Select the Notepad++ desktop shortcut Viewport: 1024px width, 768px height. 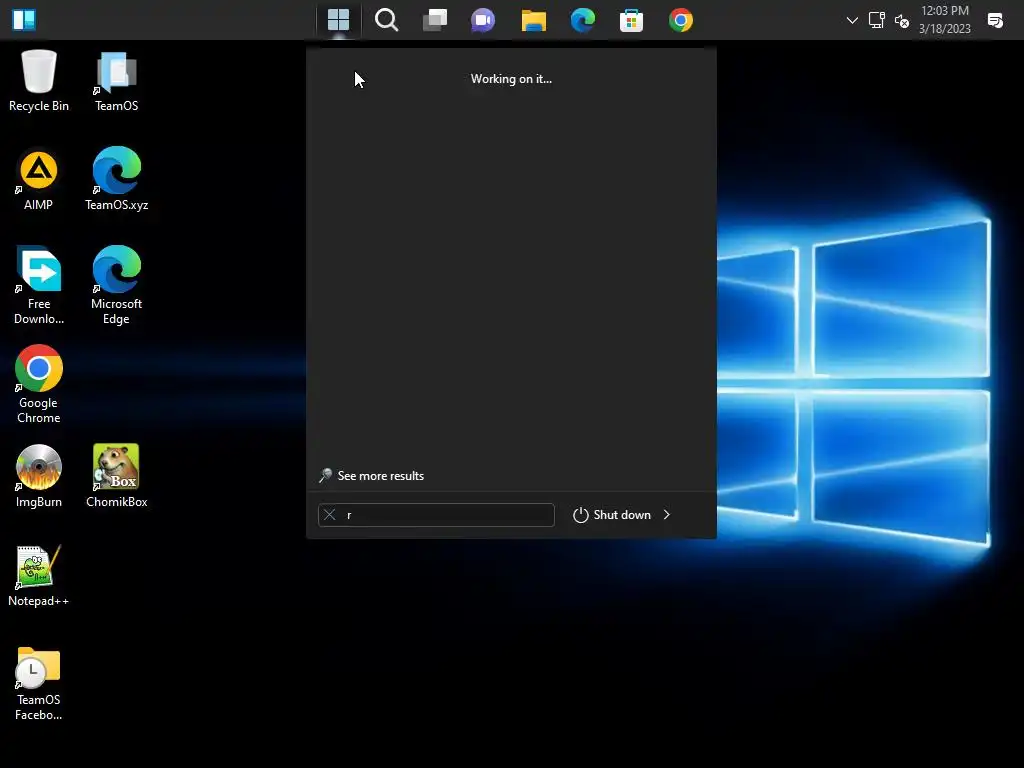[x=39, y=575]
